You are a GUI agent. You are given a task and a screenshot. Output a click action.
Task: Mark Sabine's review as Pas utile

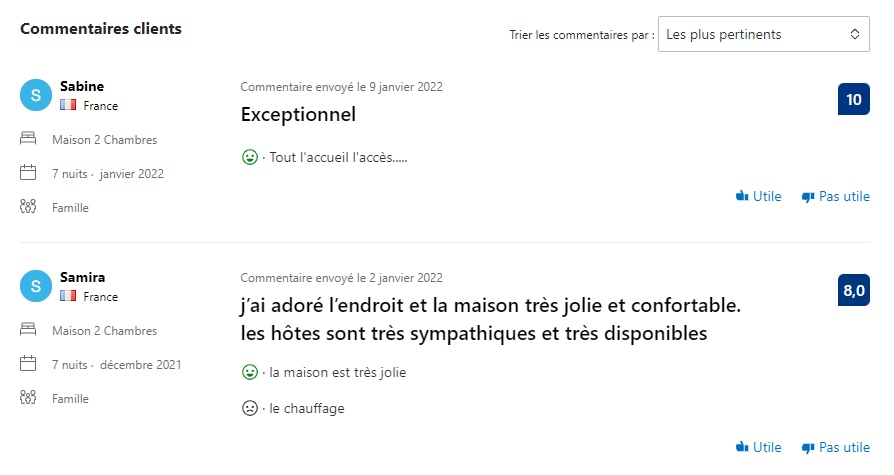tap(835, 197)
